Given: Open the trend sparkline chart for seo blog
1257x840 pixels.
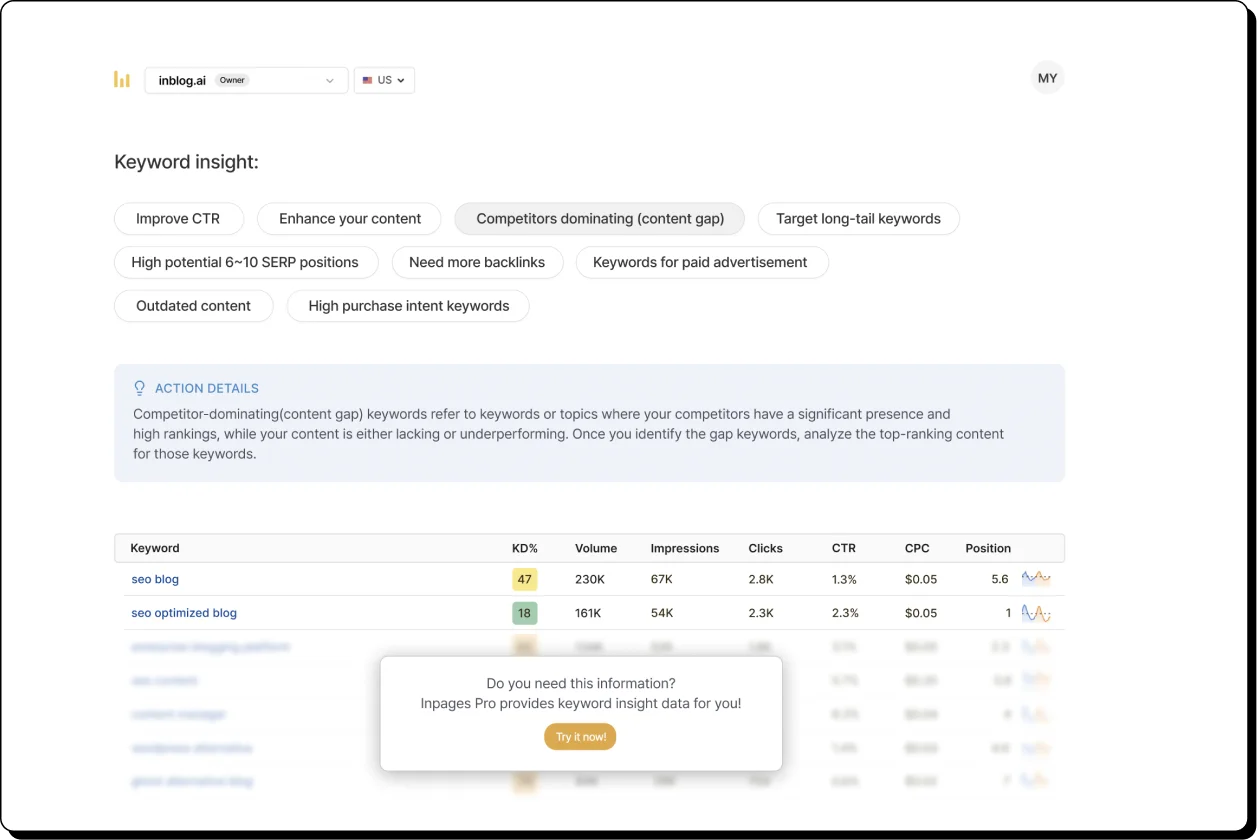Looking at the screenshot, I should [1037, 578].
